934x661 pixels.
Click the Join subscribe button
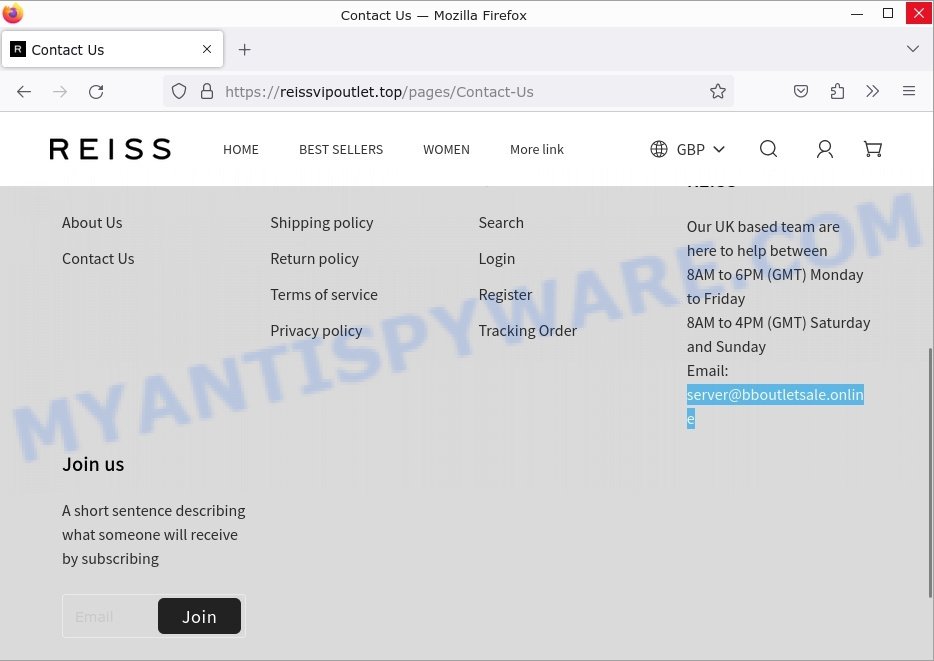tap(200, 616)
